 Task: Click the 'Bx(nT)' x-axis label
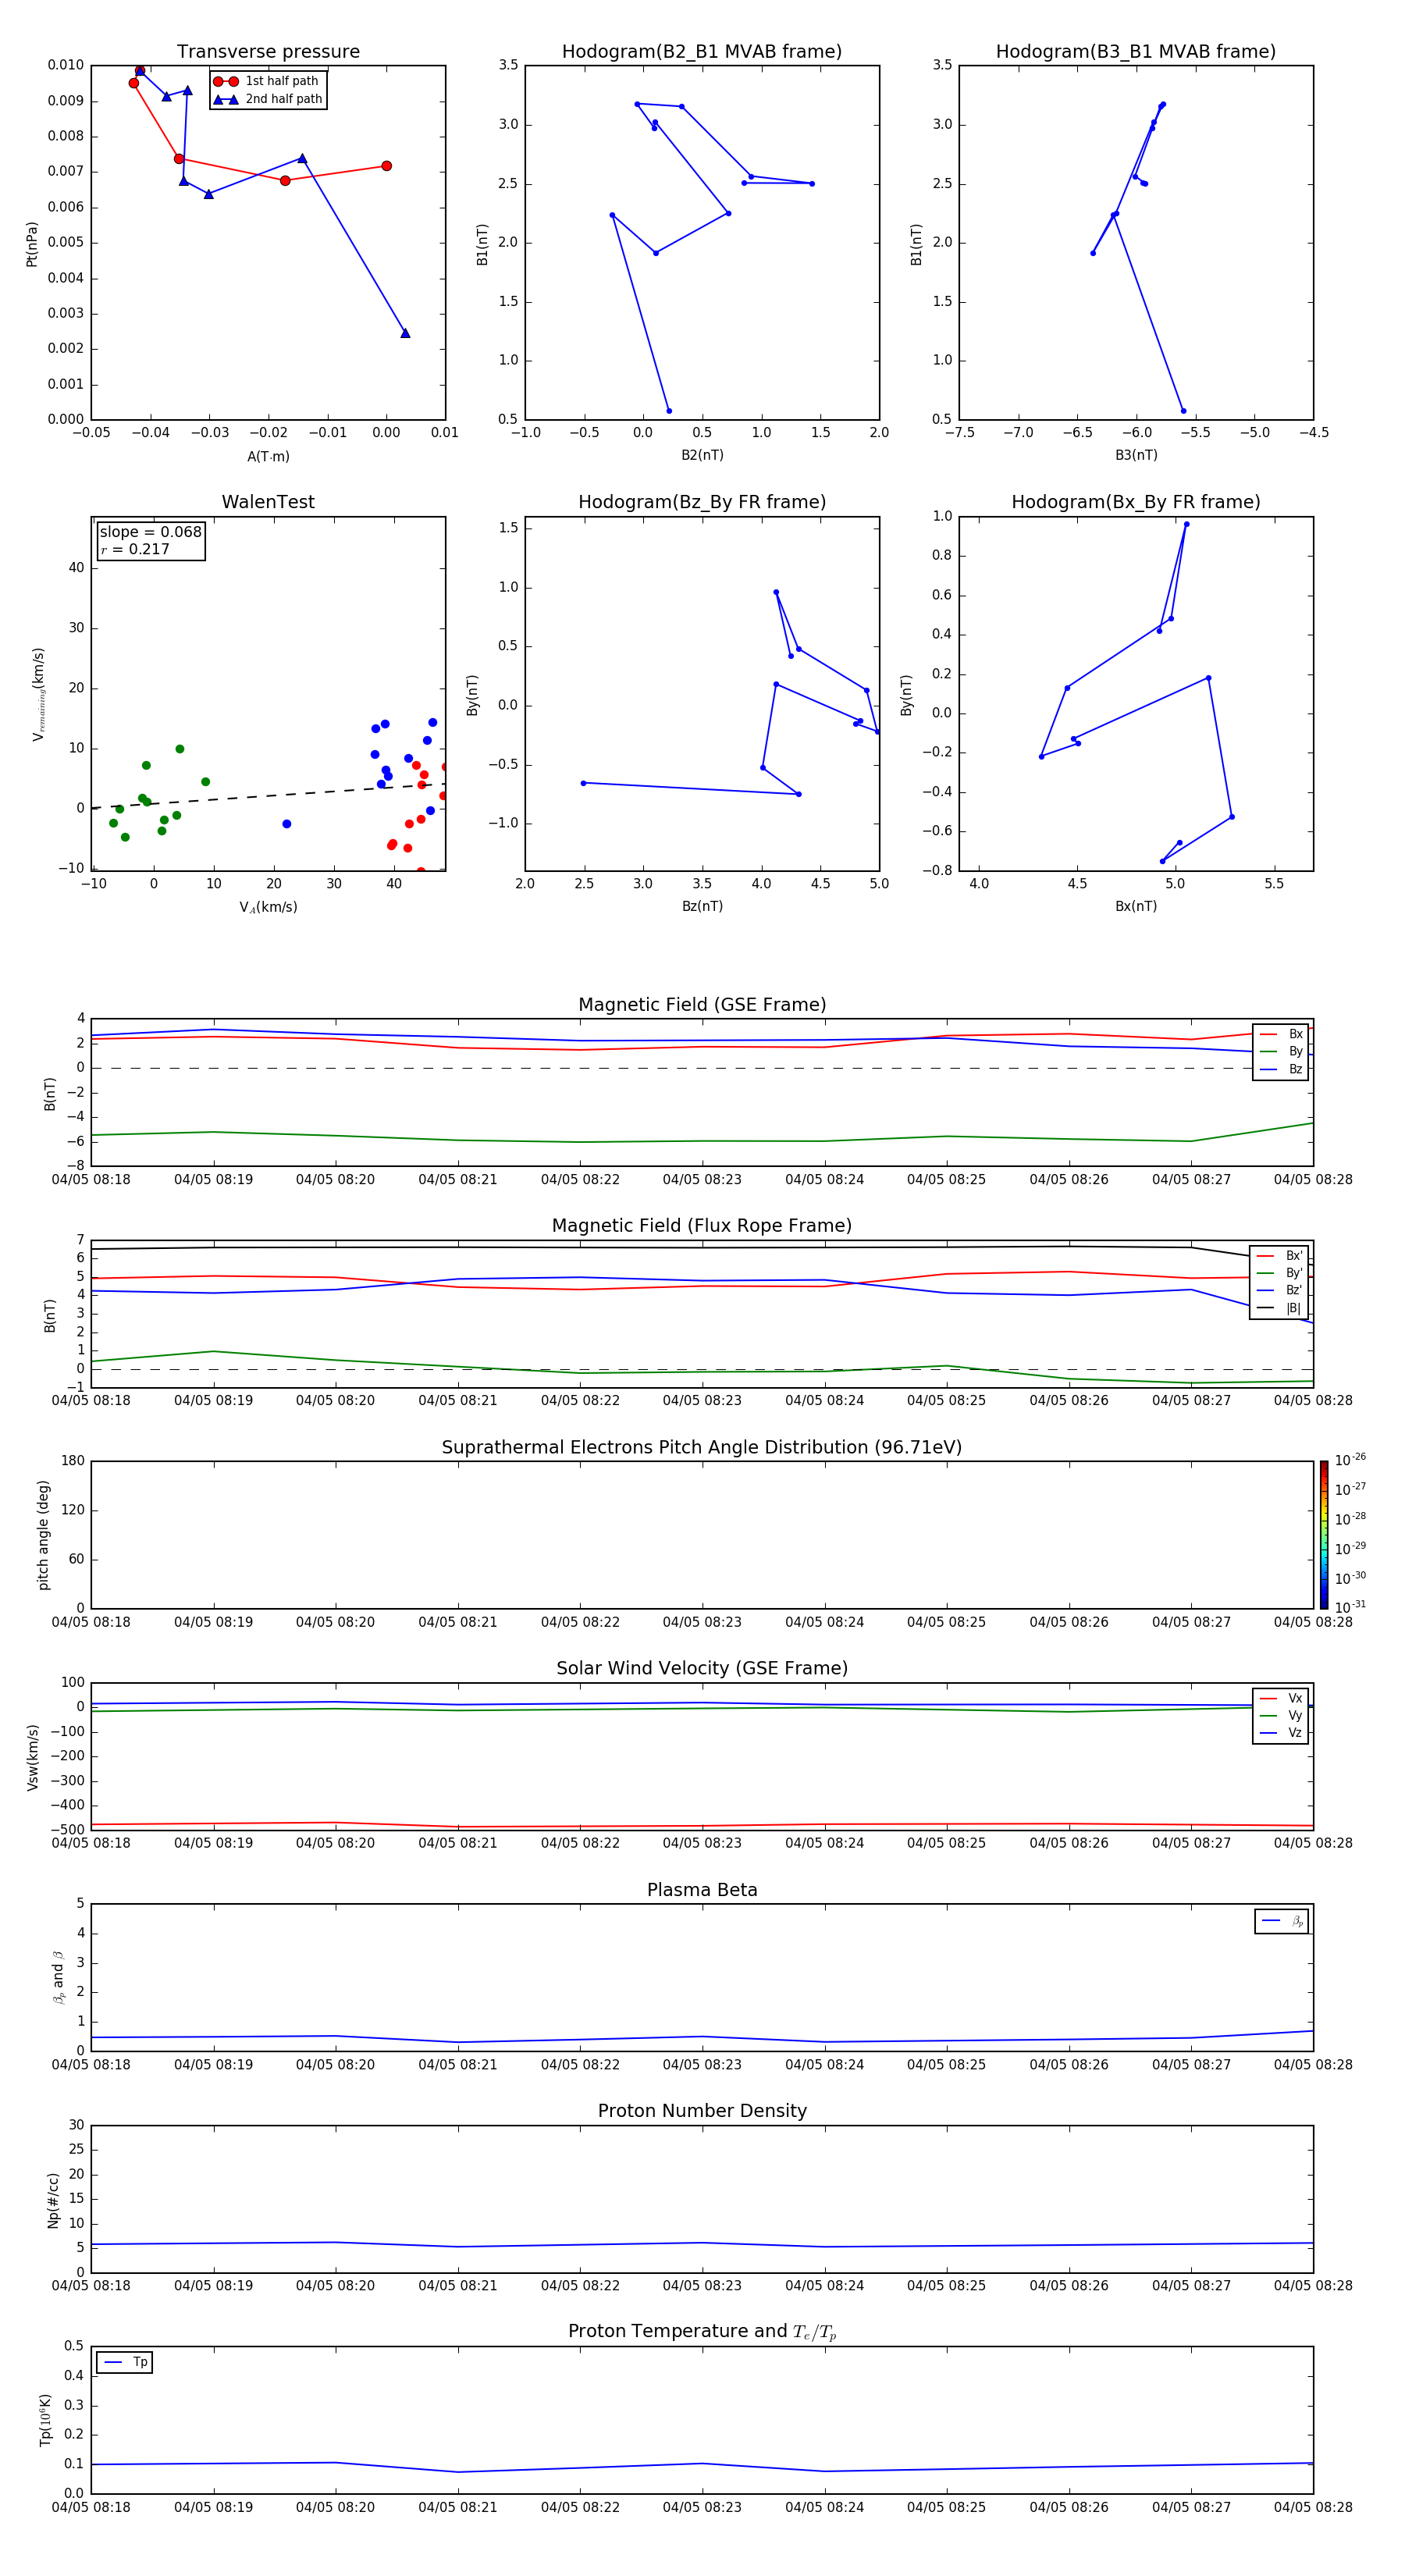click(1136, 906)
